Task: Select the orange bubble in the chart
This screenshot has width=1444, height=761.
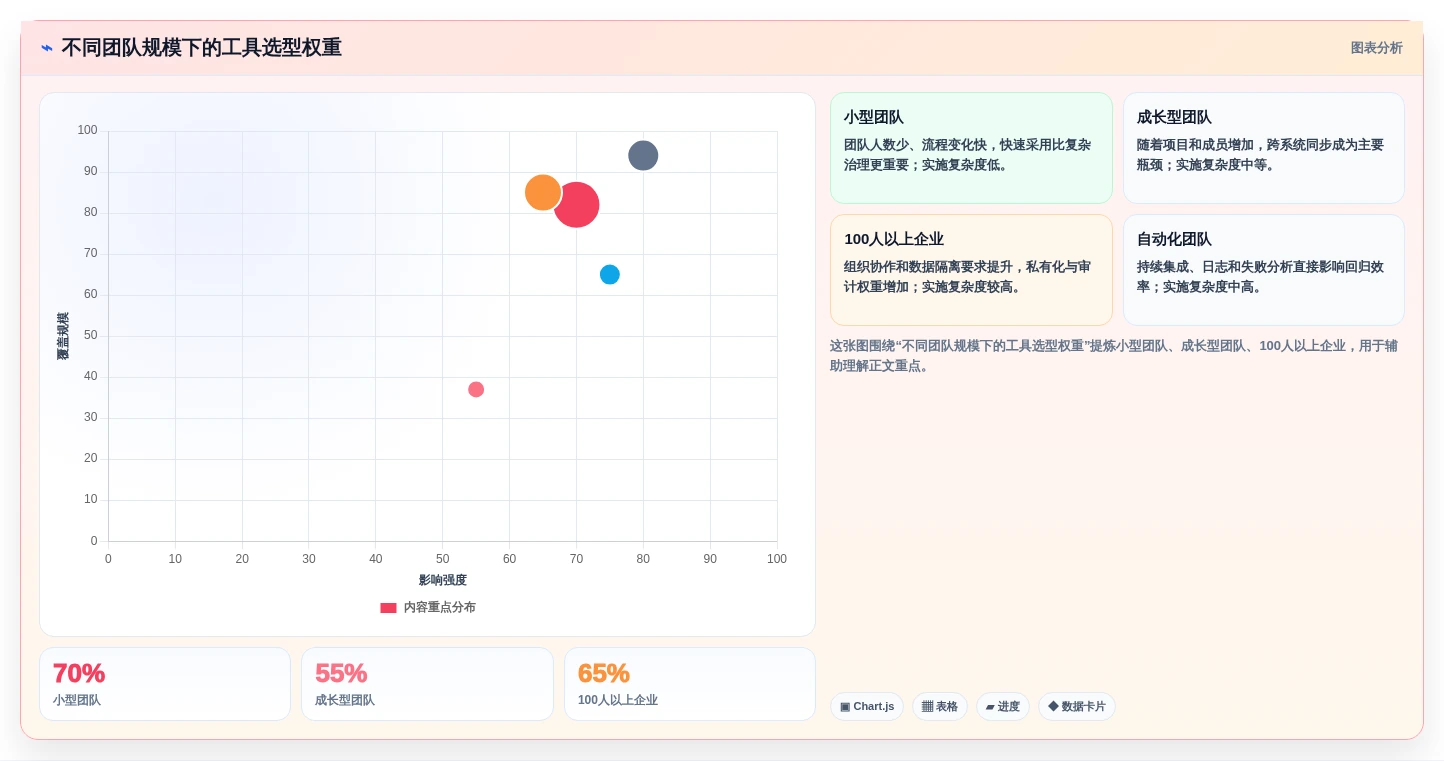Action: (x=542, y=192)
